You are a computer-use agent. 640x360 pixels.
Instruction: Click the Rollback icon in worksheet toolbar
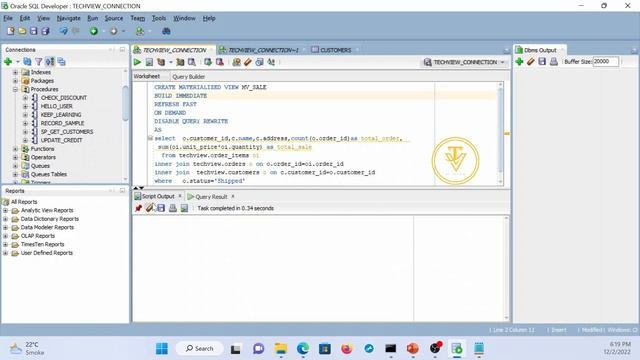220,62
